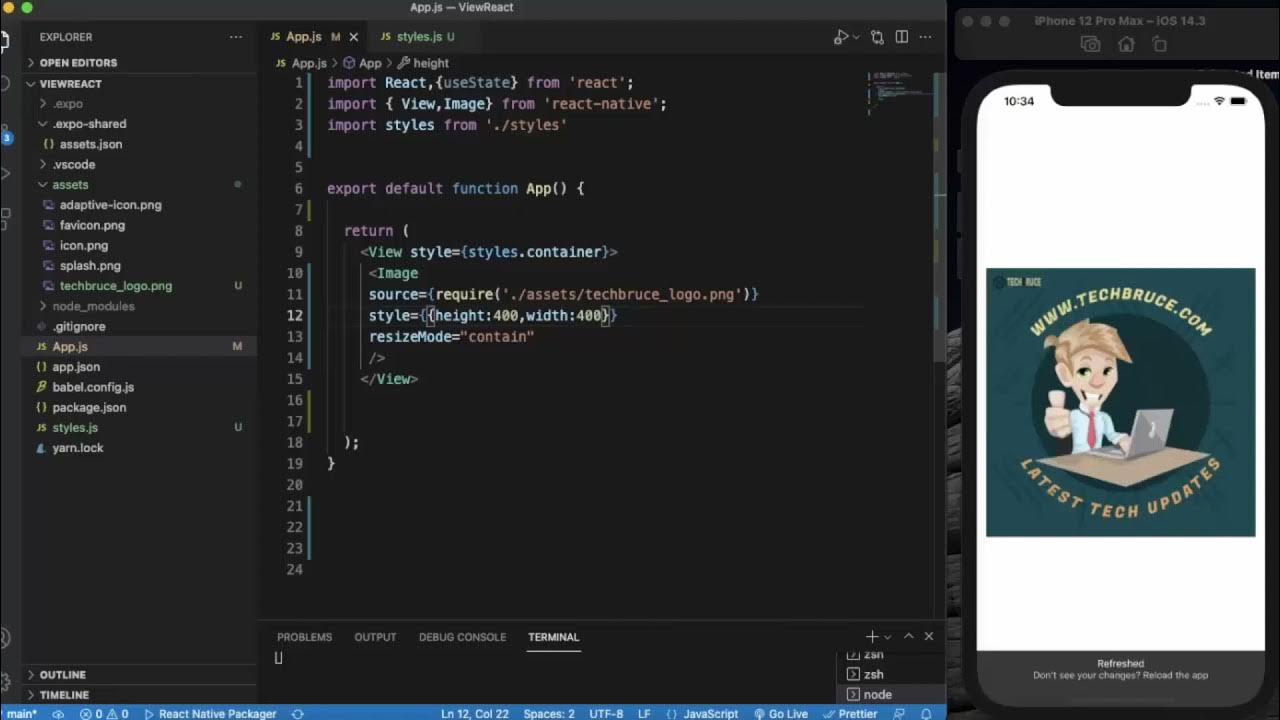
Task: Go to line via Ln 12, Col 22
Action: (475, 713)
